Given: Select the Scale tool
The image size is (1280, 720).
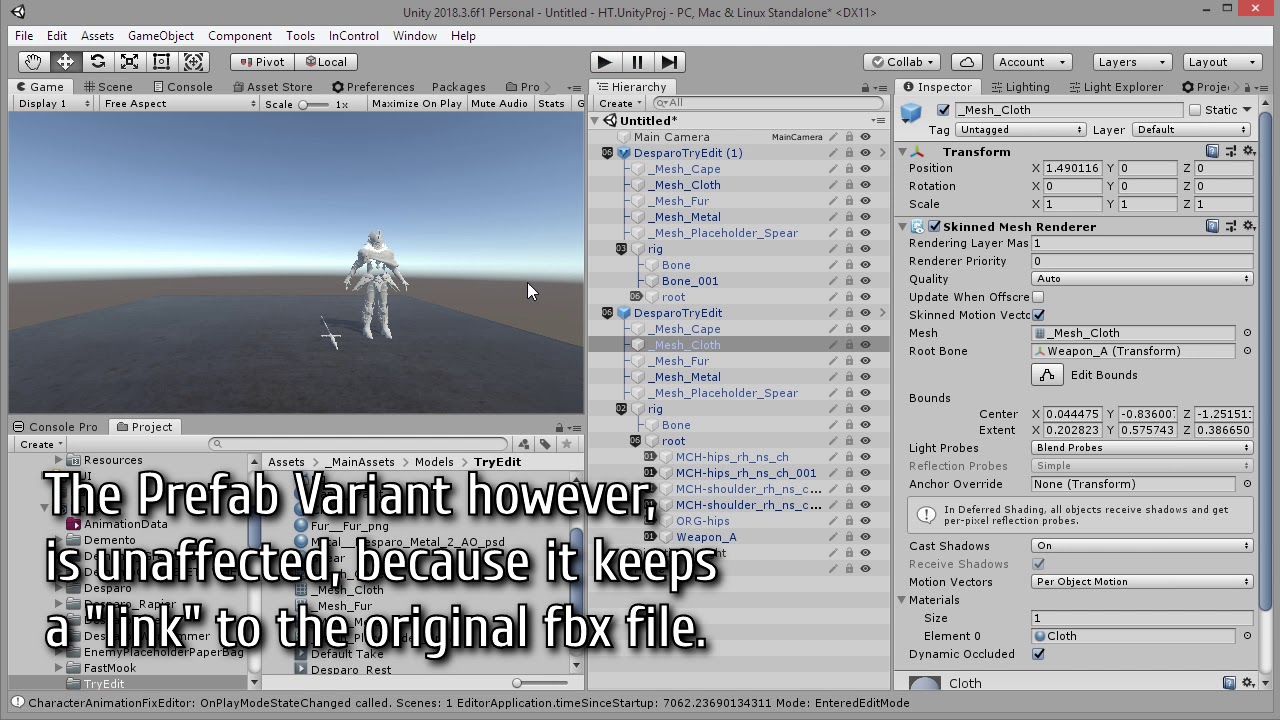Looking at the screenshot, I should 129,62.
